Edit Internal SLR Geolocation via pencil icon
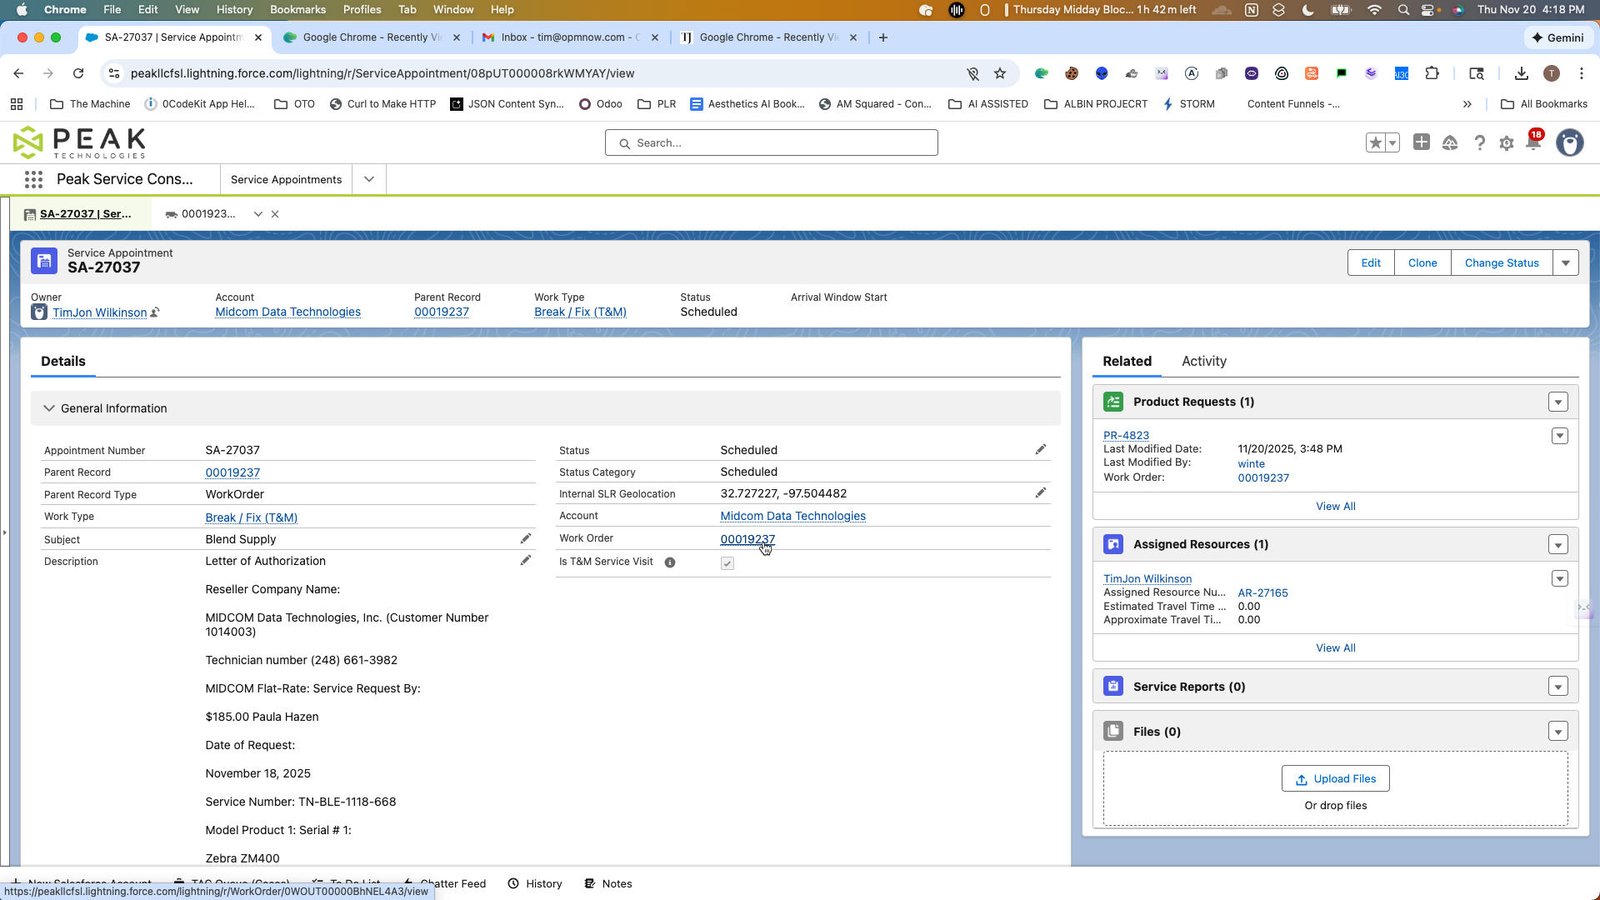The image size is (1600, 900). [1040, 493]
